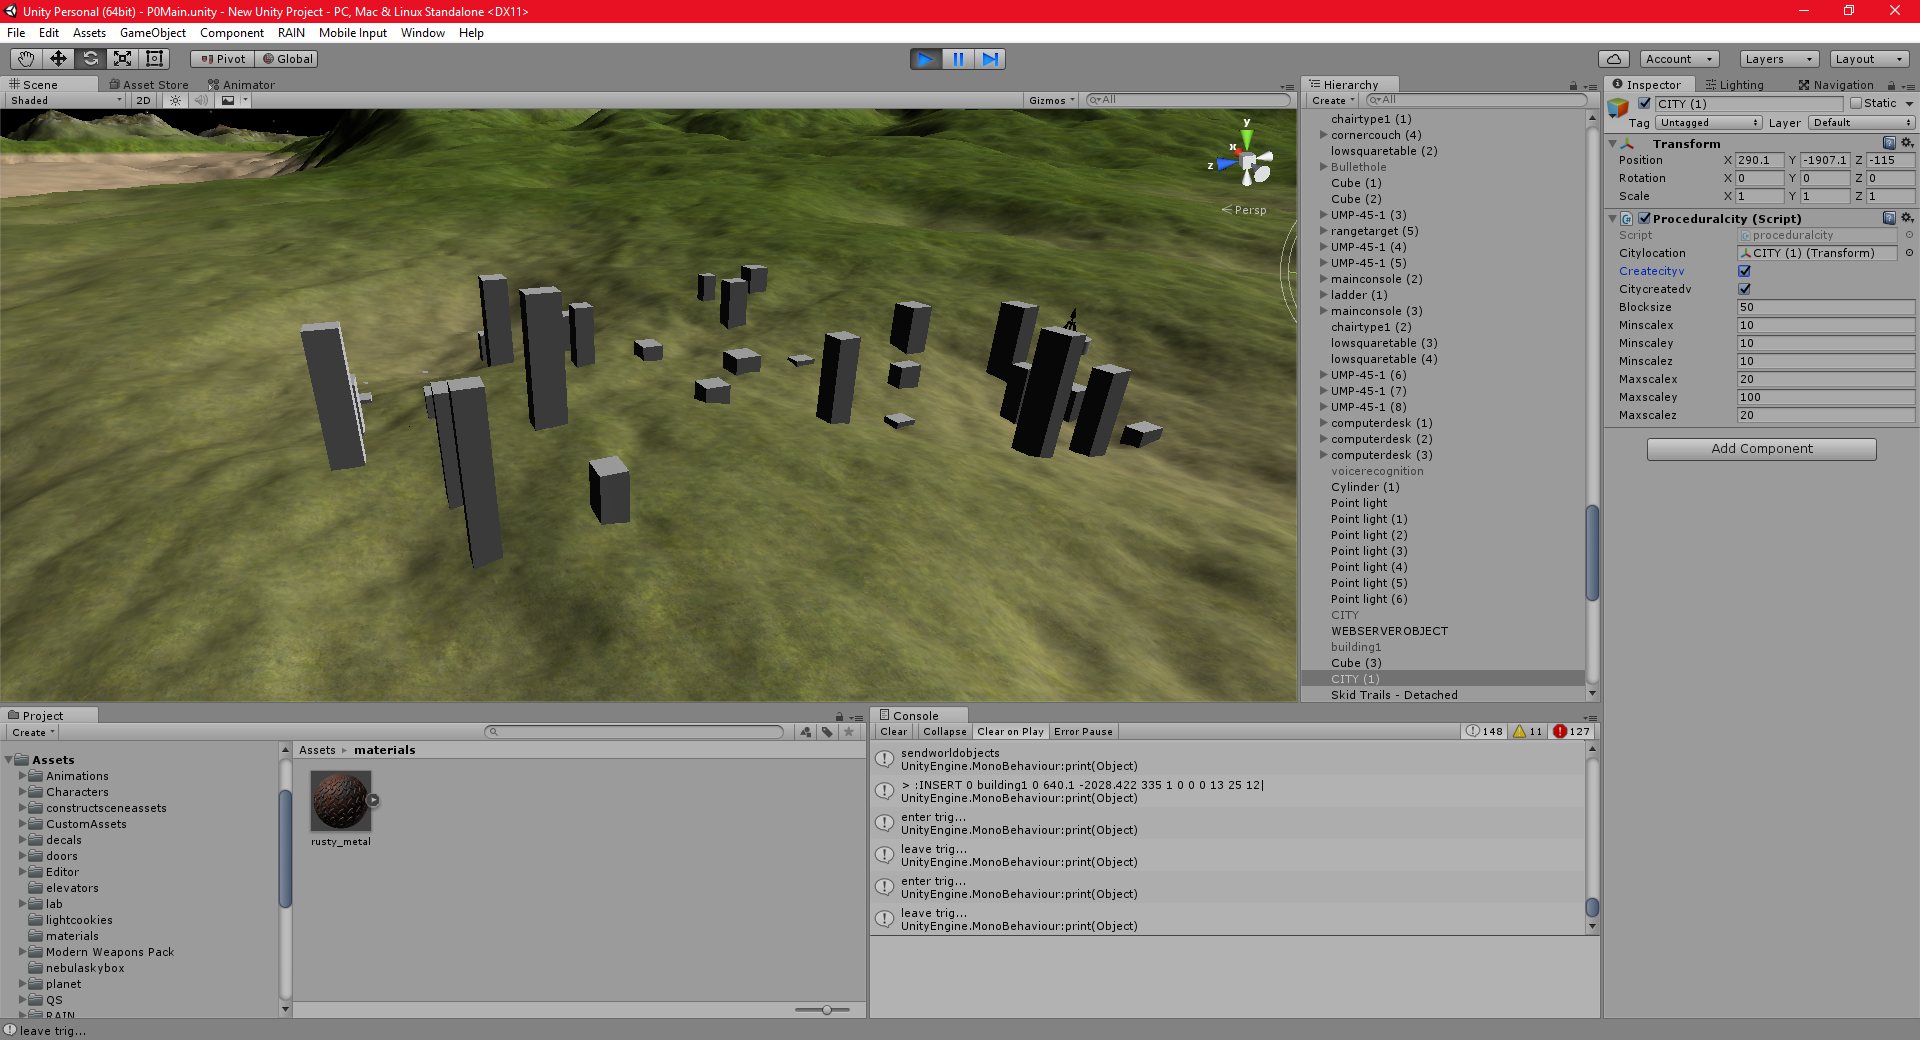Search by label in Project panel
The image size is (1920, 1040).
point(827,732)
